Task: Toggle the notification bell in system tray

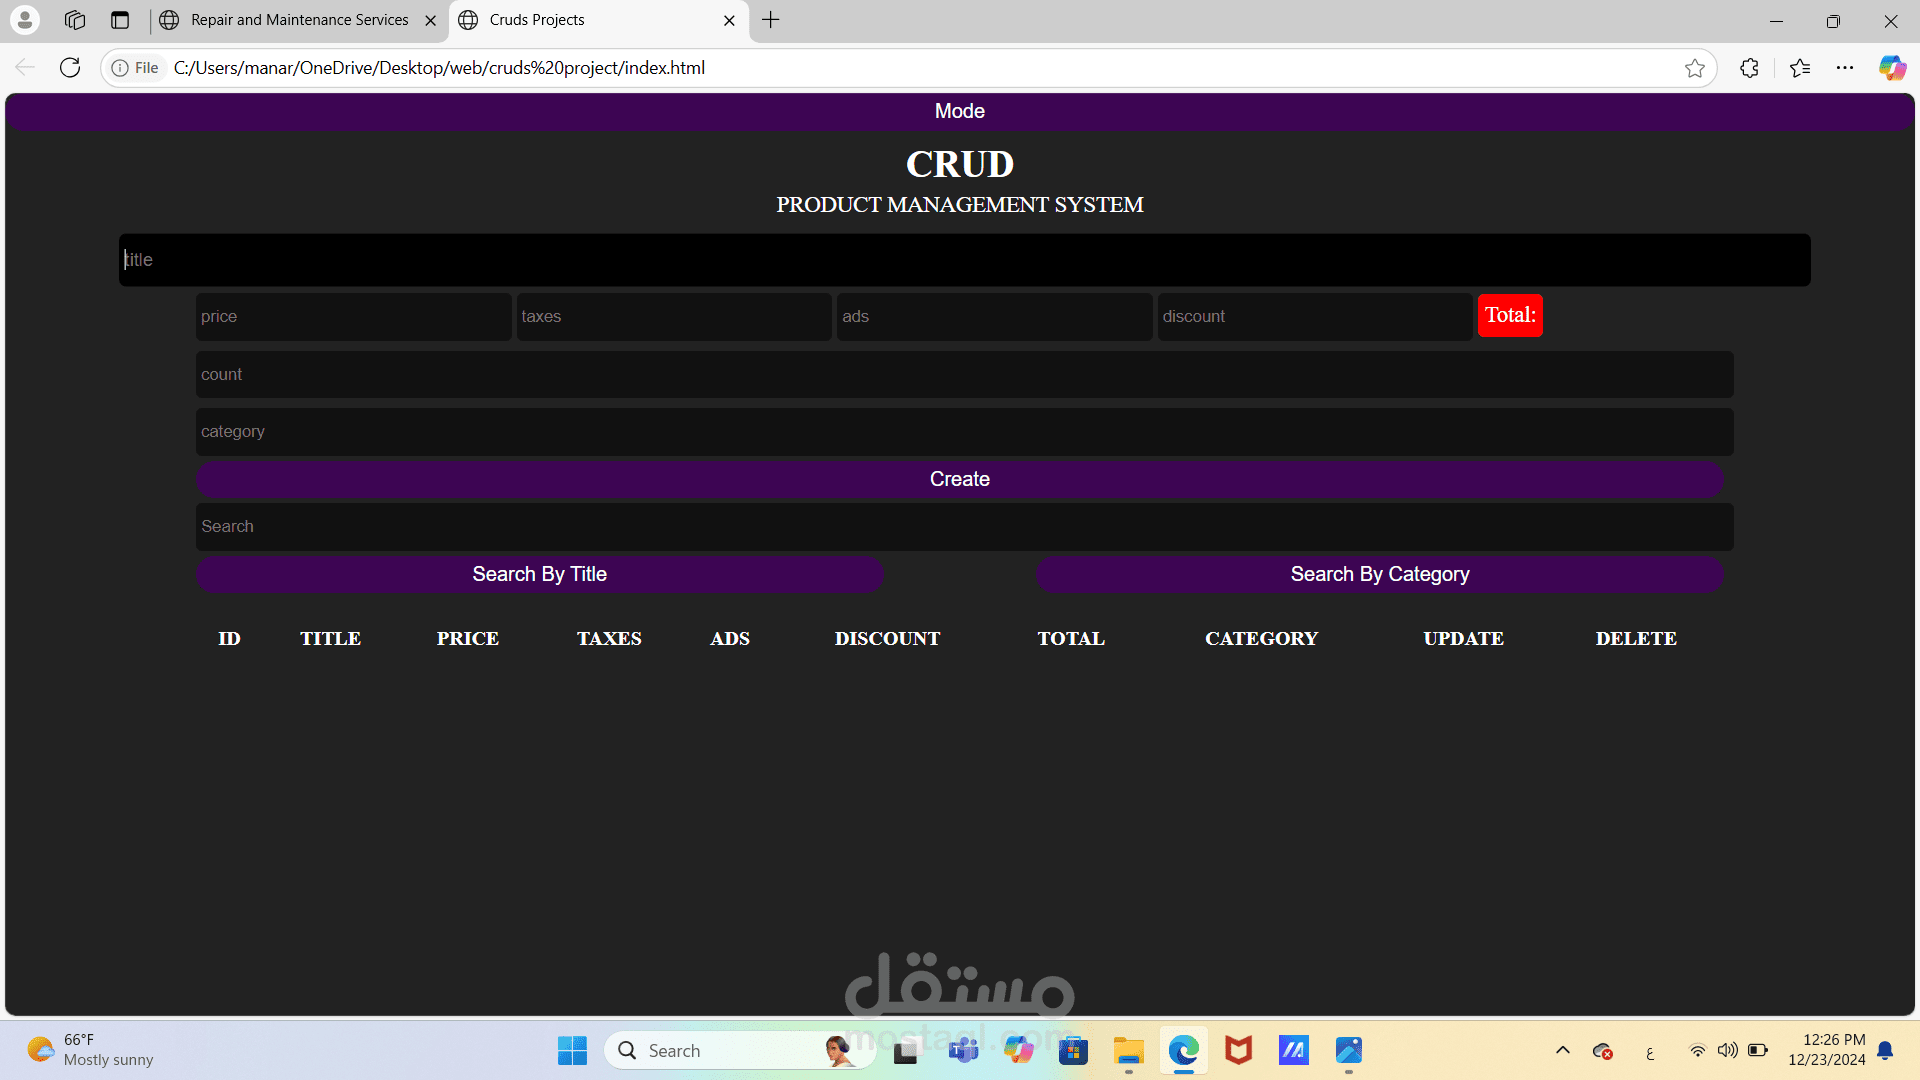Action: click(1887, 1050)
